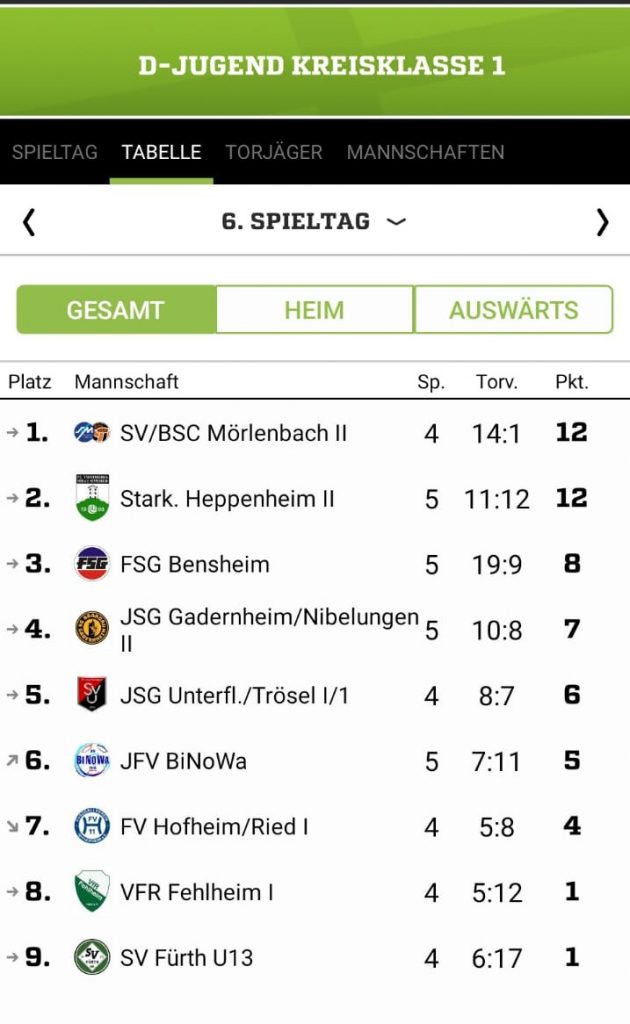Viewport: 630px width, 1024px height.
Task: Switch to the MANNSCHAFTEN tab
Action: [x=425, y=152]
